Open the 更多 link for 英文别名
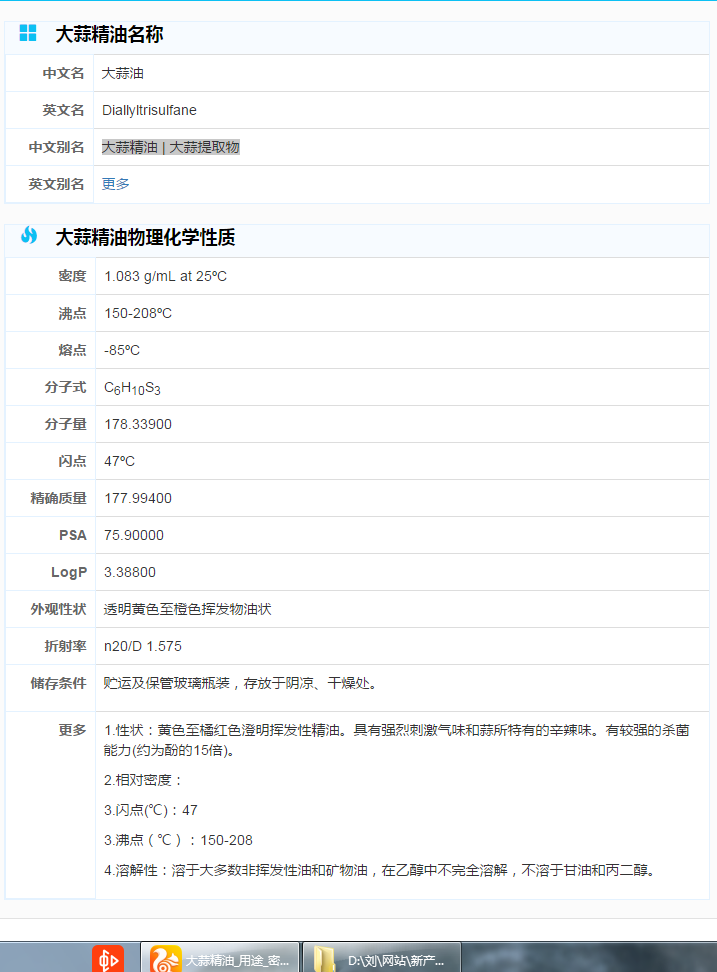 [115, 184]
